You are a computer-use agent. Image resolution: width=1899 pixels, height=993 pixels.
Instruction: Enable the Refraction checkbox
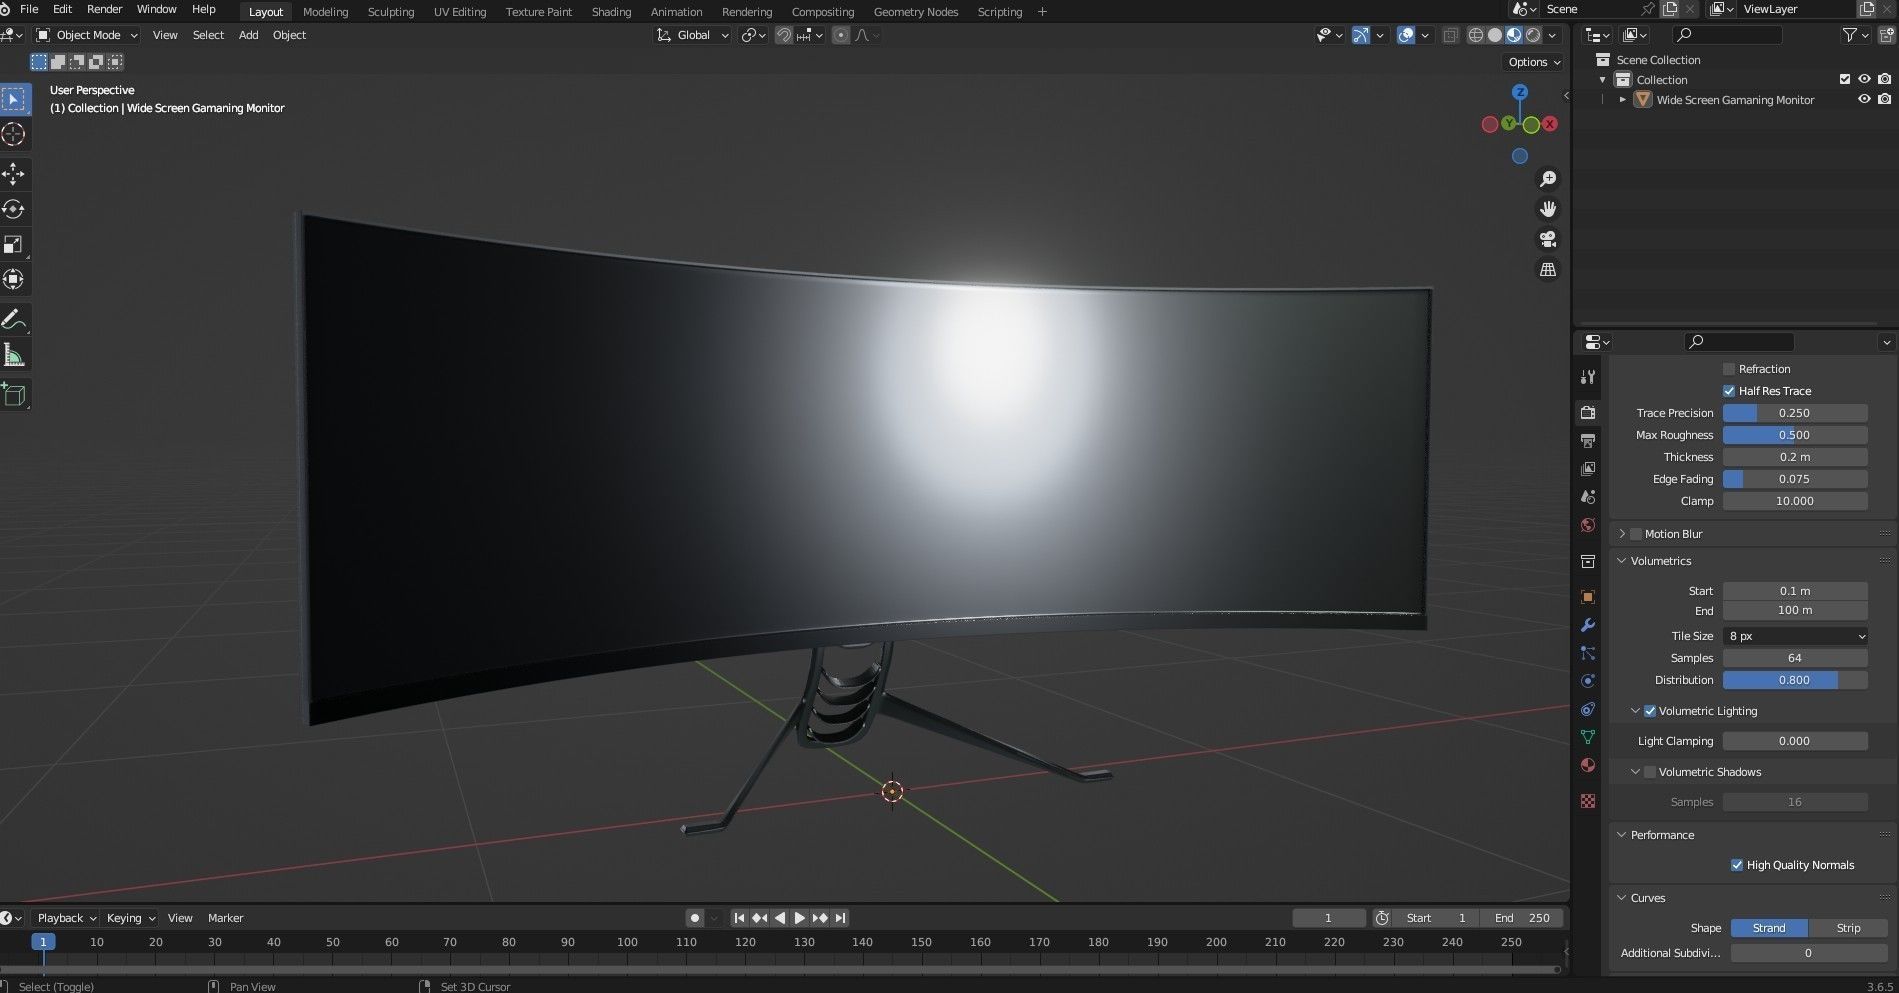1729,369
